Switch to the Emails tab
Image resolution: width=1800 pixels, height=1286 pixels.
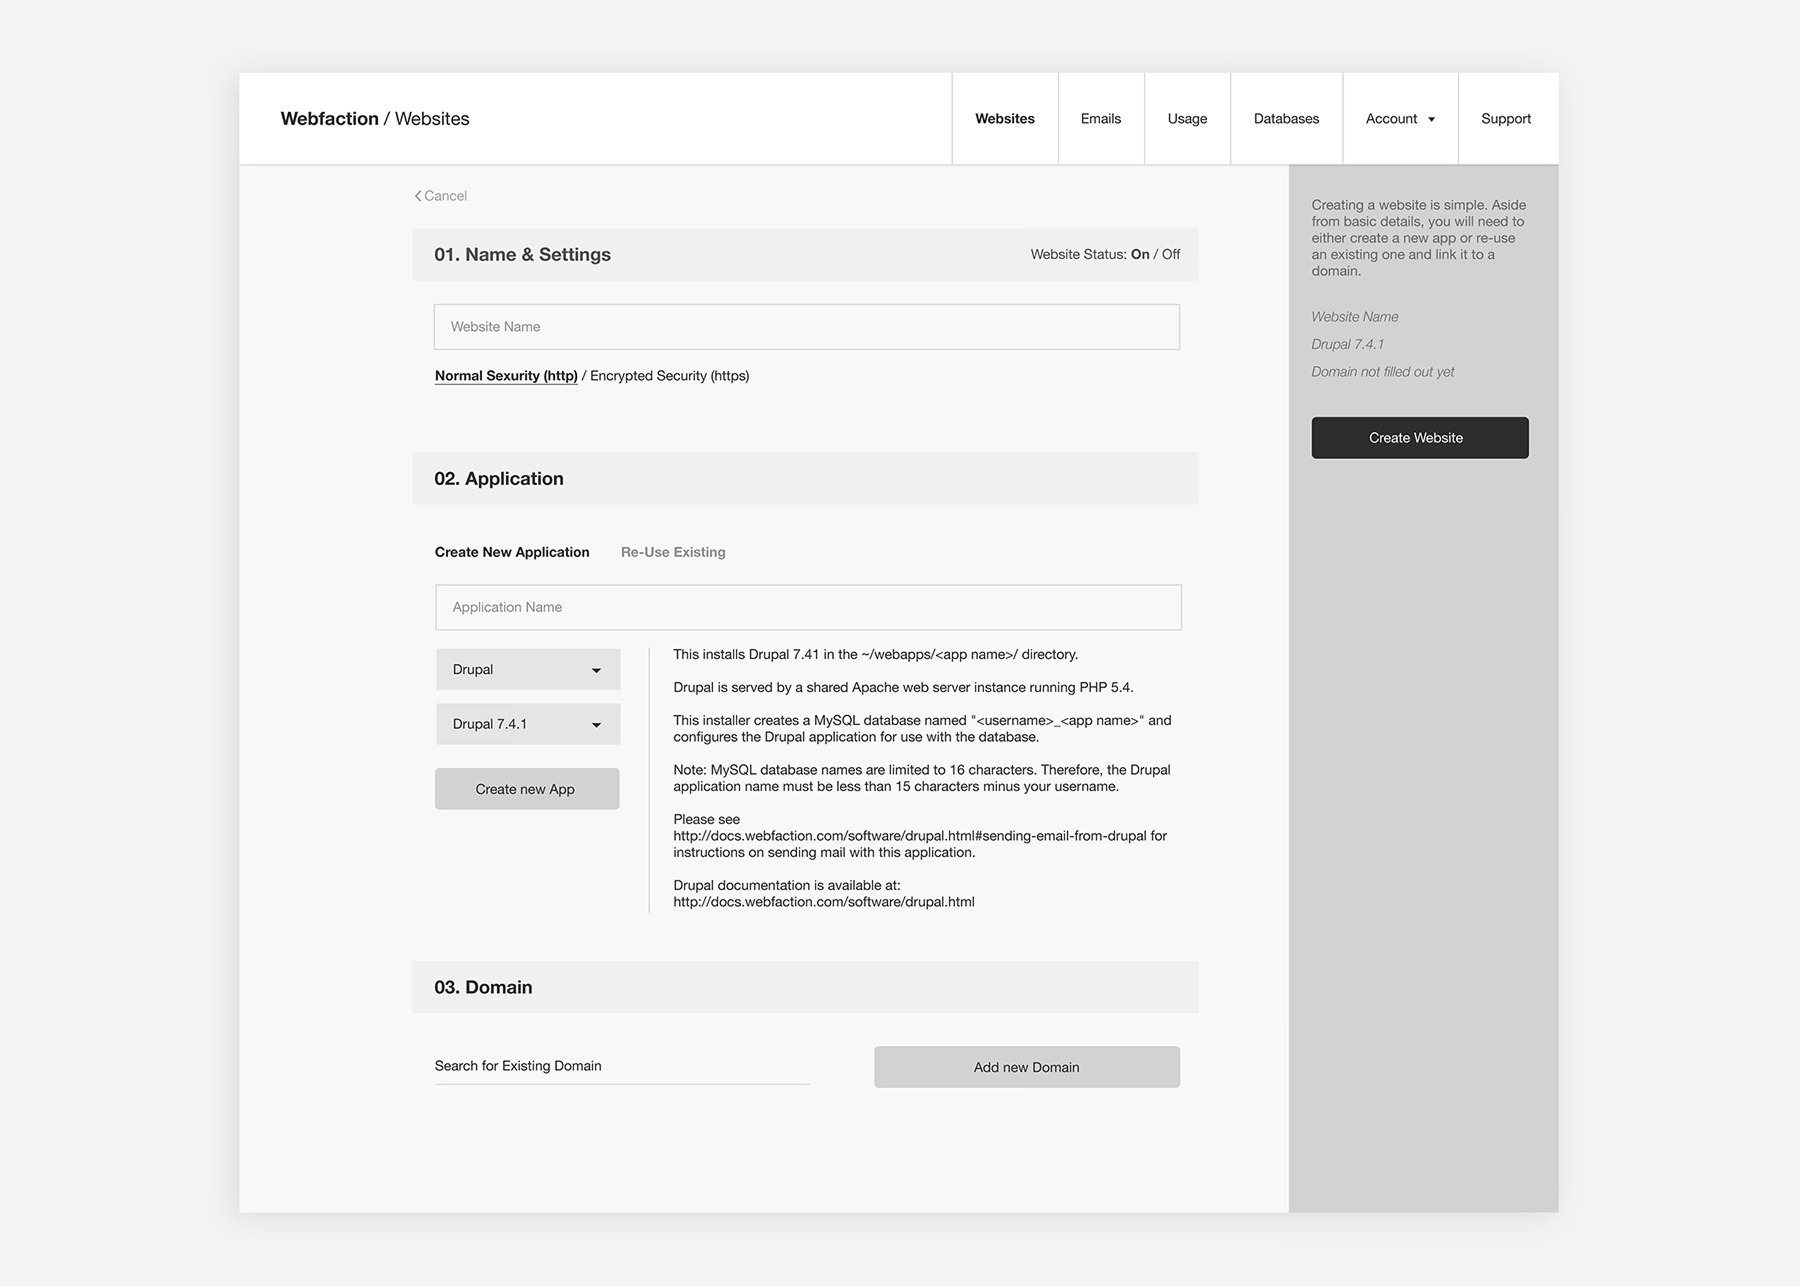tap(1101, 119)
